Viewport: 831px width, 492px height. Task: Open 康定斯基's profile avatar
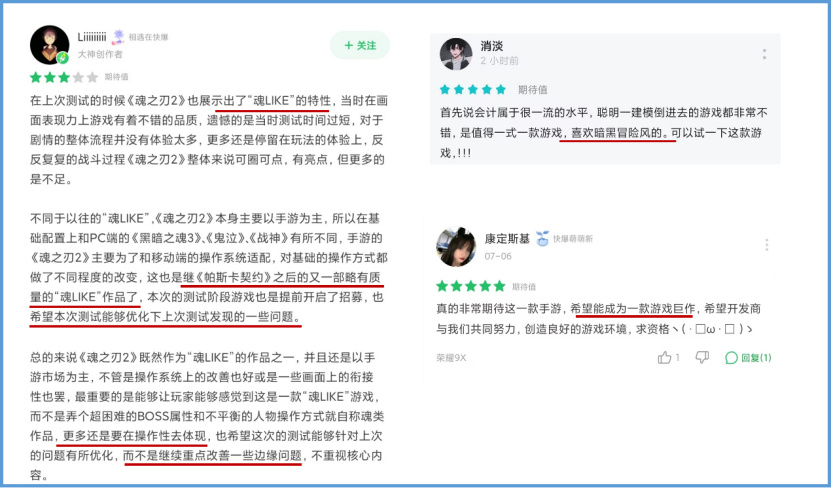pyautogui.click(x=456, y=247)
